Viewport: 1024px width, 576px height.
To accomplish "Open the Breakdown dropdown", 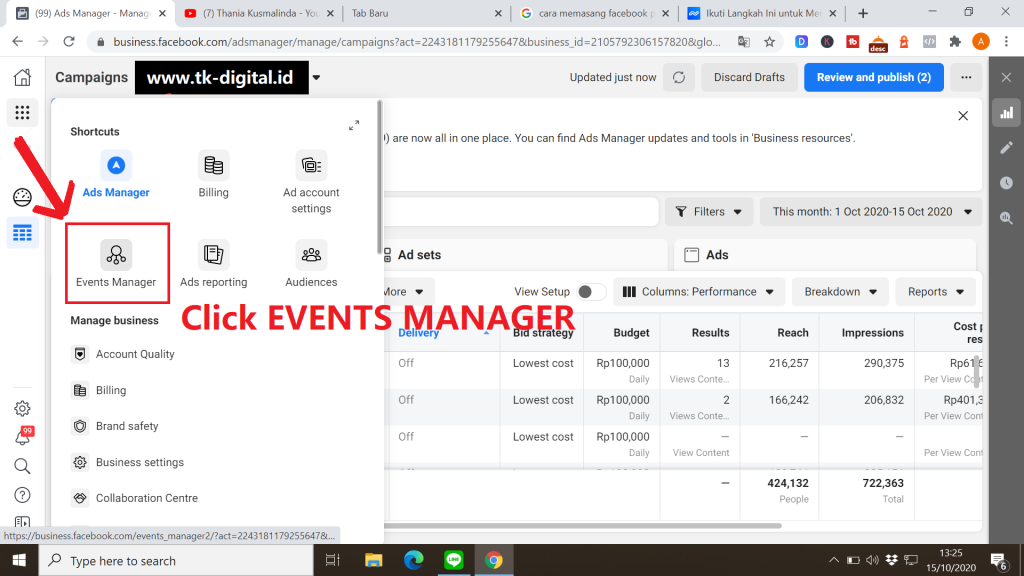I will pos(840,292).
